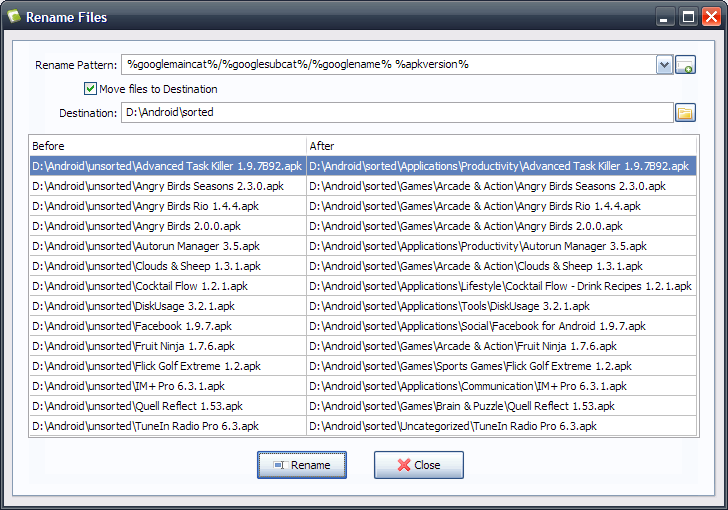Click After path Tools\DiskUsage 3.2.1.apk

[502, 306]
